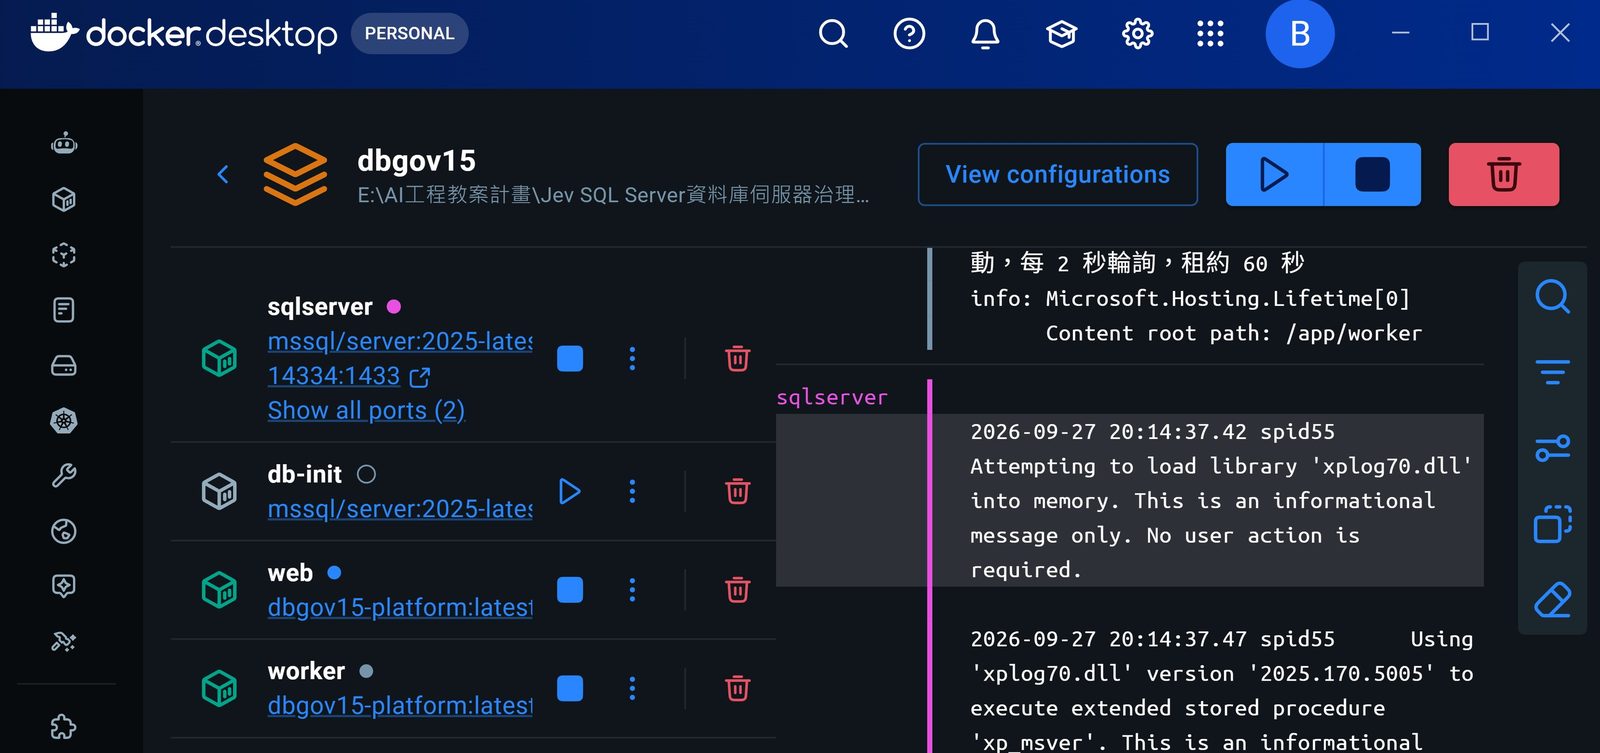The height and width of the screenshot is (753, 1600).
Task: Delete the dbgov15 stack
Action: [x=1504, y=175]
